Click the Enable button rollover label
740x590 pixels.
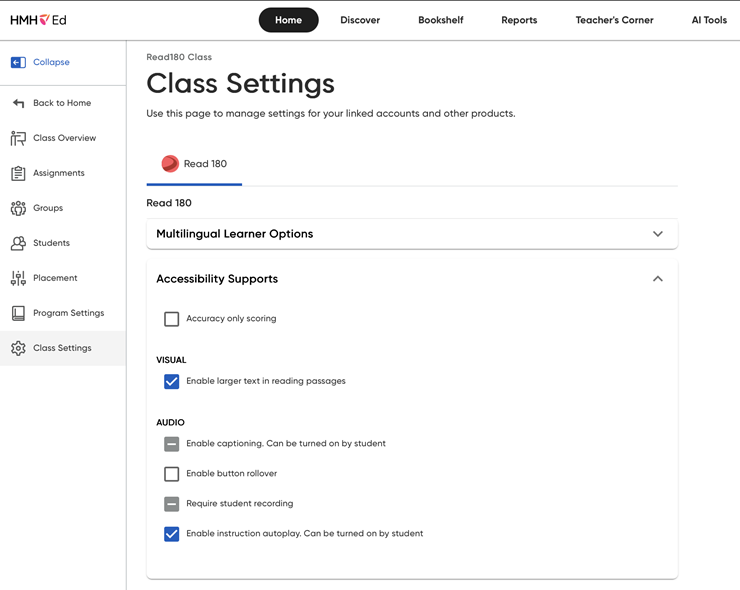[232, 473]
